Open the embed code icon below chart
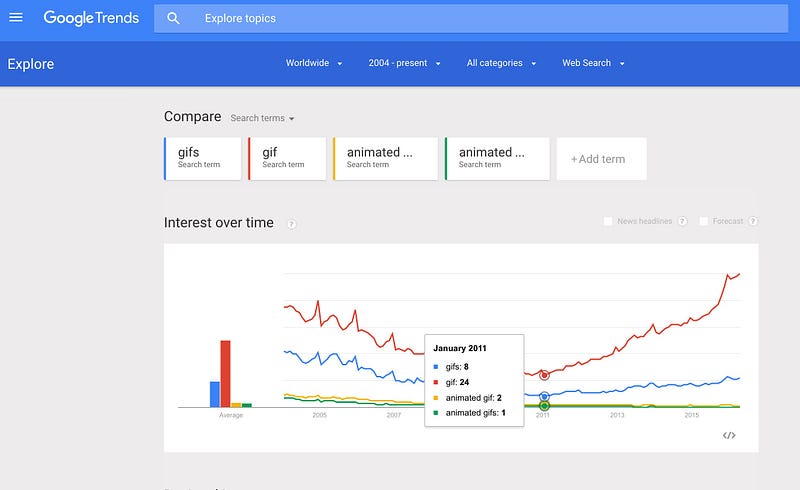The width and height of the screenshot is (800, 490). (x=729, y=435)
